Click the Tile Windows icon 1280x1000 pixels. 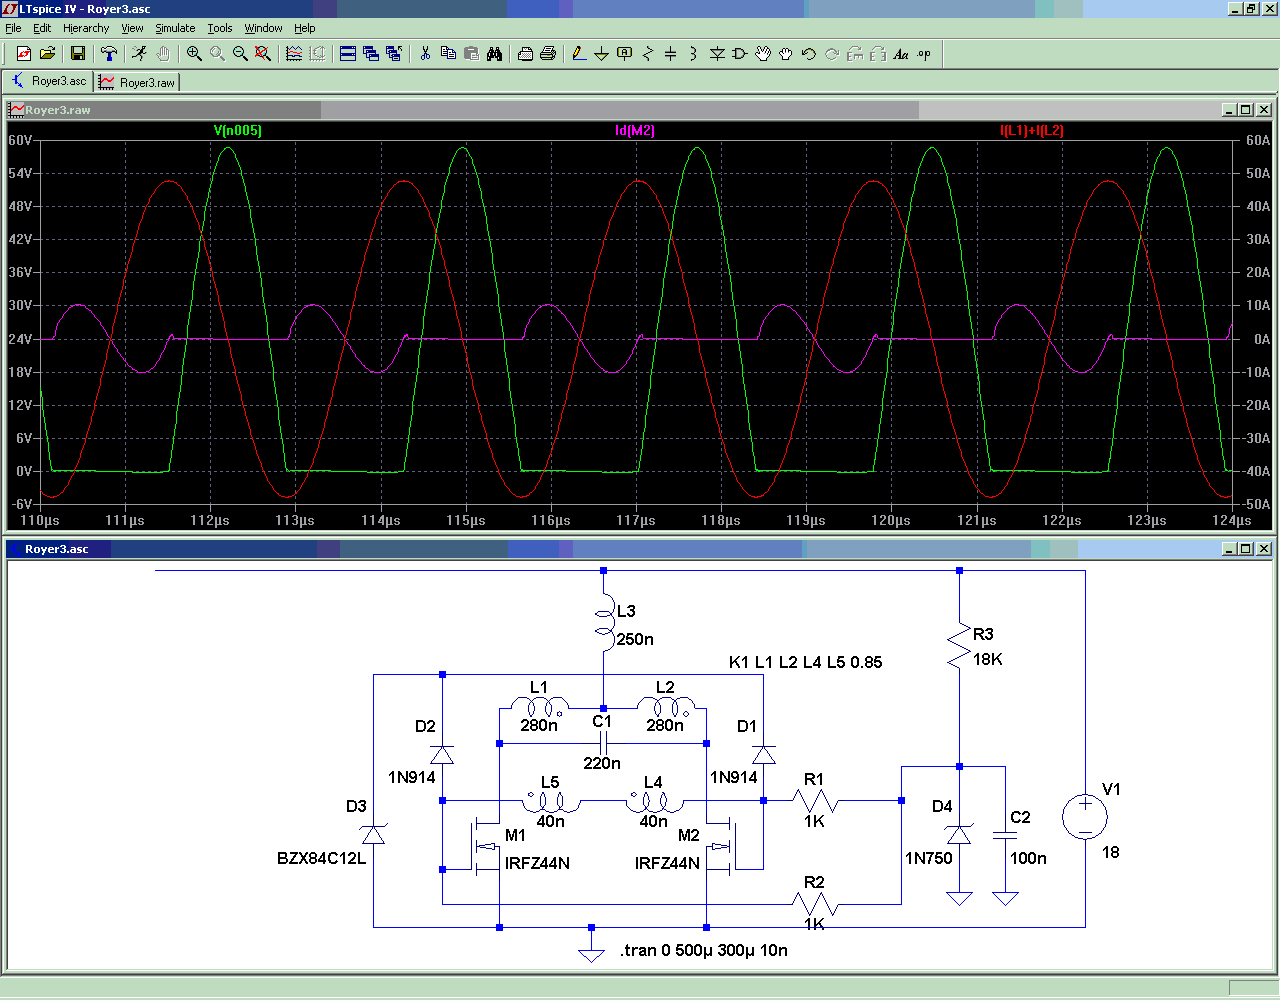pyautogui.click(x=348, y=54)
